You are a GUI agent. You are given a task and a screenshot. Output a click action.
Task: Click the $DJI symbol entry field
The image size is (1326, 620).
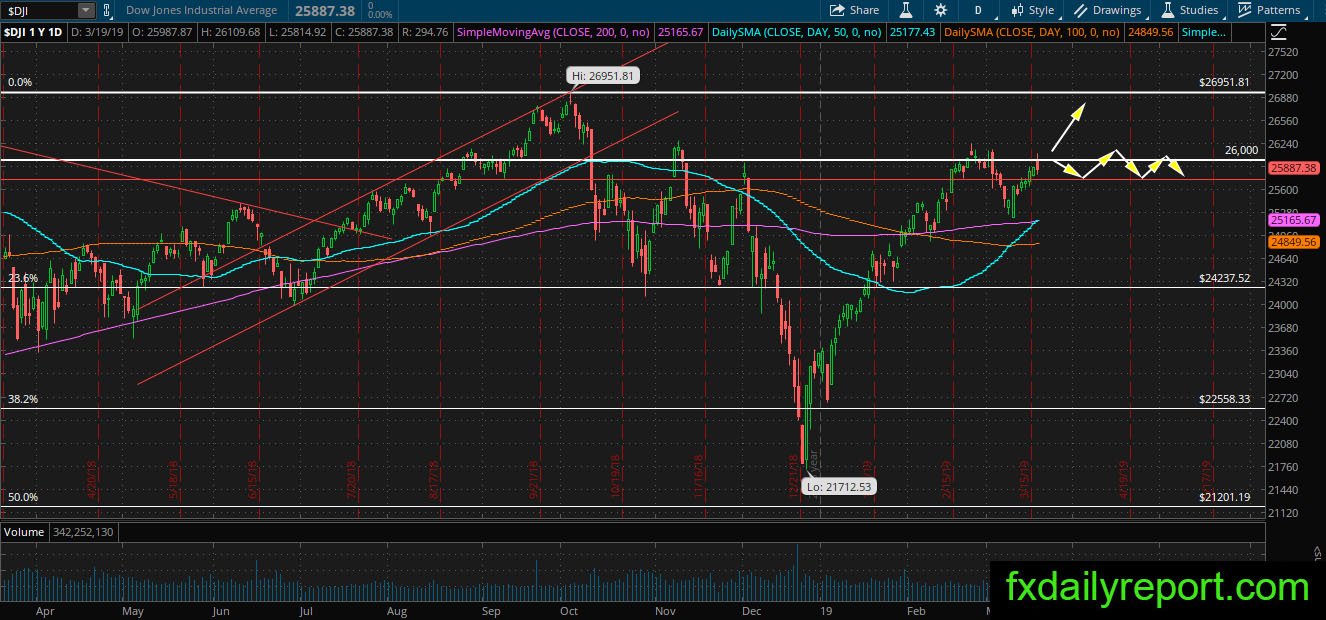(39, 10)
